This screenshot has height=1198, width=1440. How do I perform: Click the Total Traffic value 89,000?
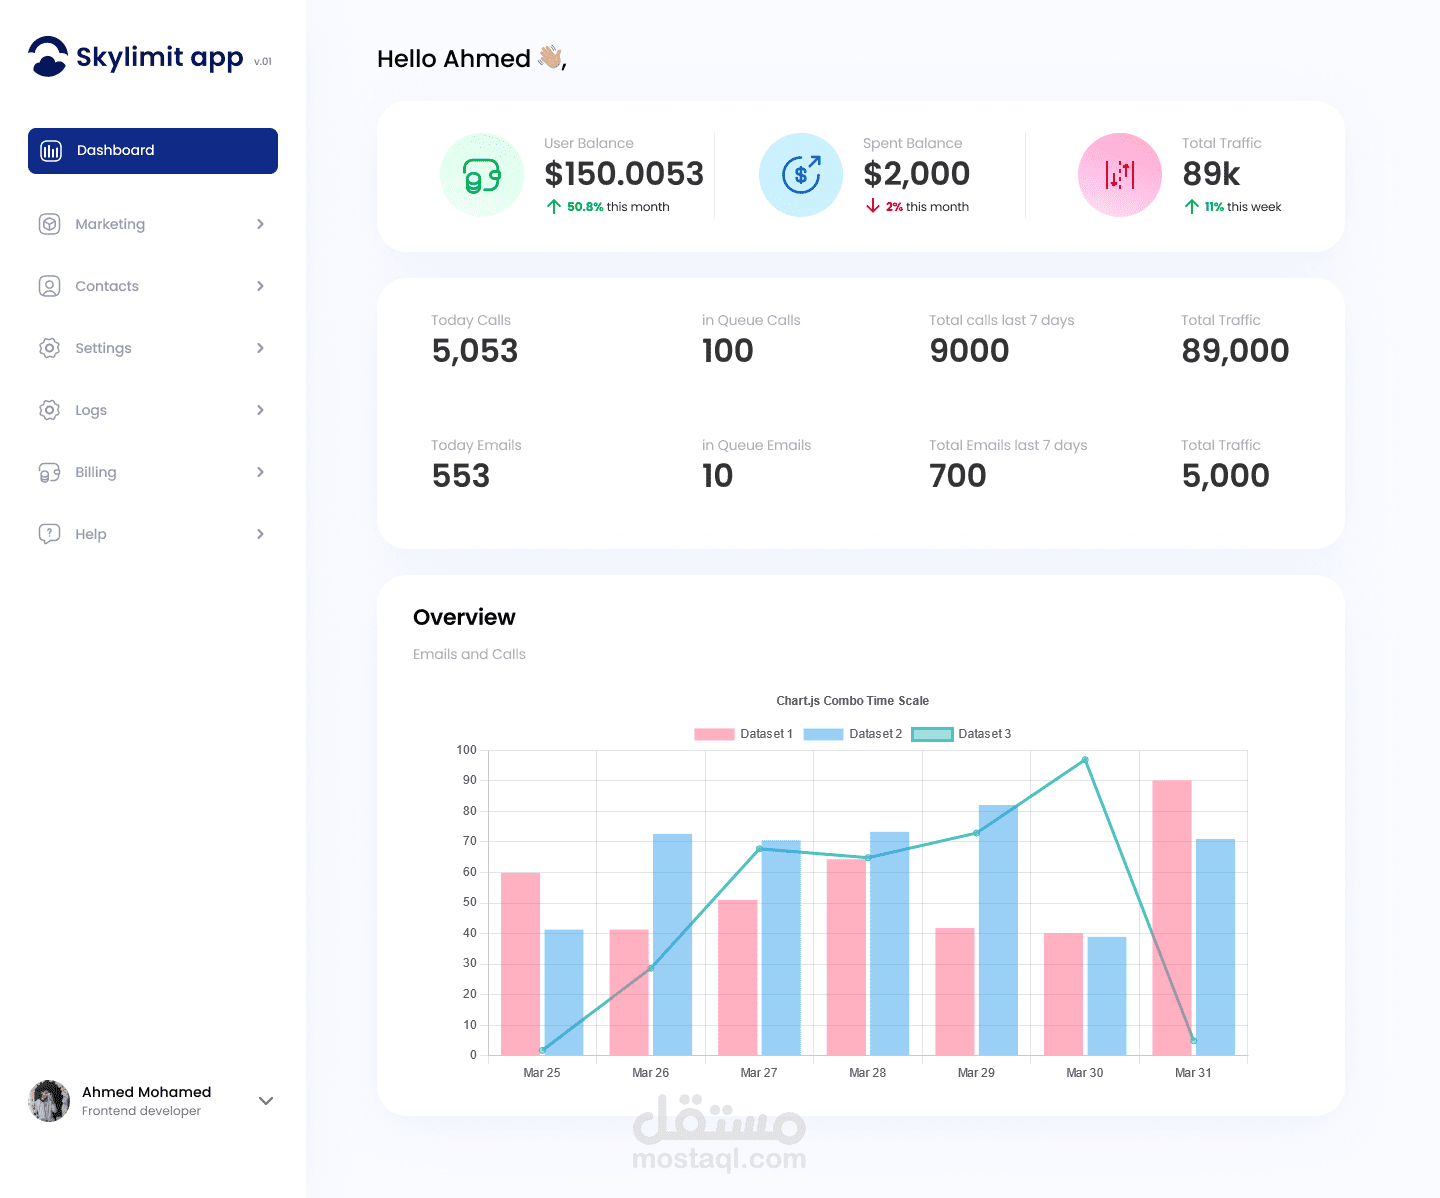[x=1235, y=351]
